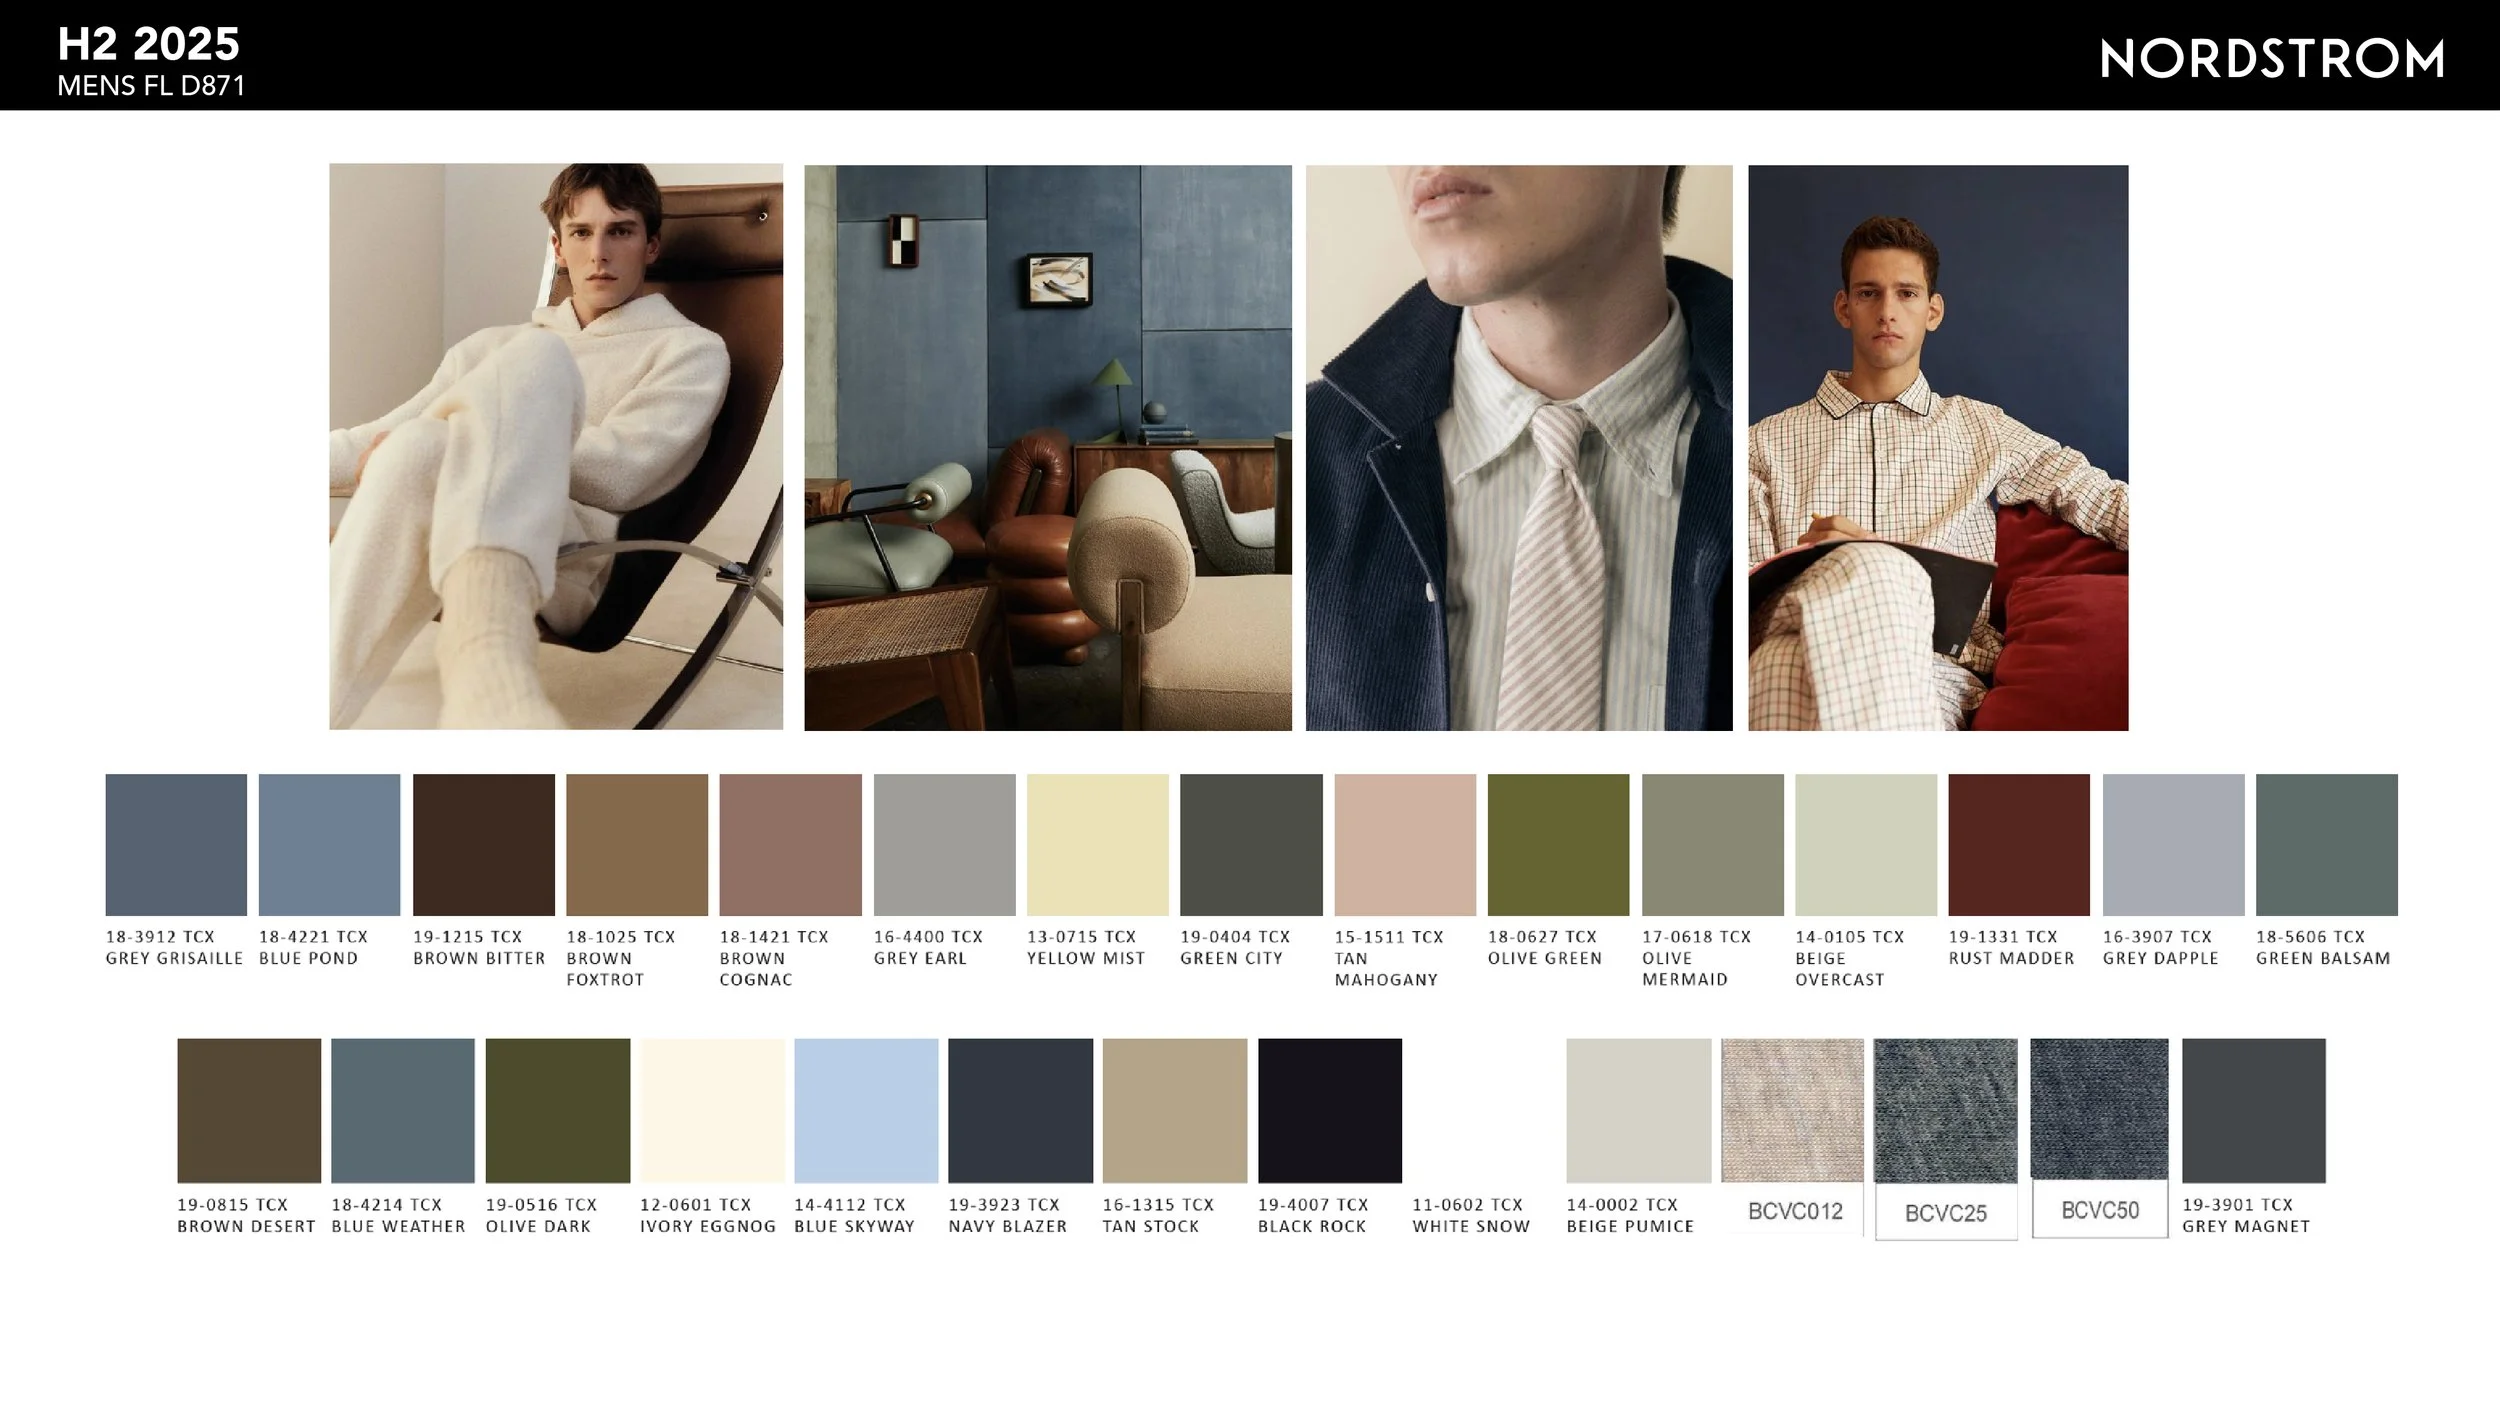
Task: Select the Blue Pond color swatch
Action: [329, 844]
